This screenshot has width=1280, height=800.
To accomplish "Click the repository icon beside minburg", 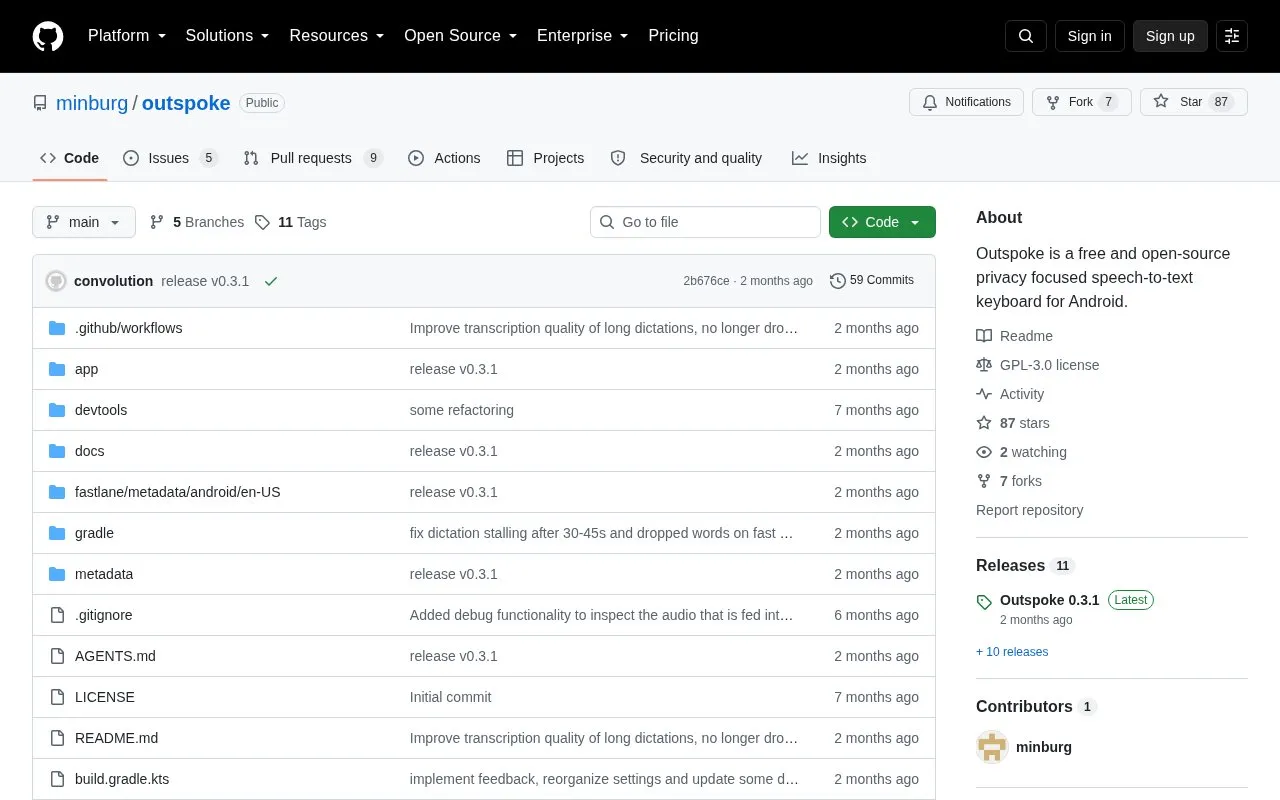I will click(40, 103).
